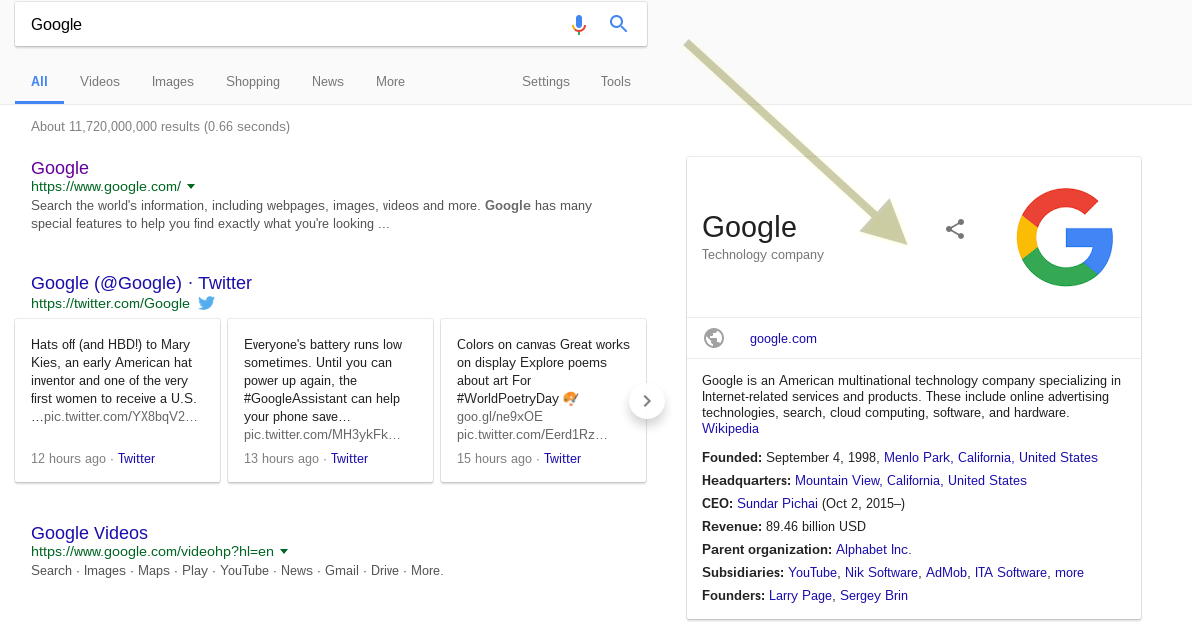Expand dropdown arrow next to Google Videos URL
The width and height of the screenshot is (1192, 622).
(284, 551)
